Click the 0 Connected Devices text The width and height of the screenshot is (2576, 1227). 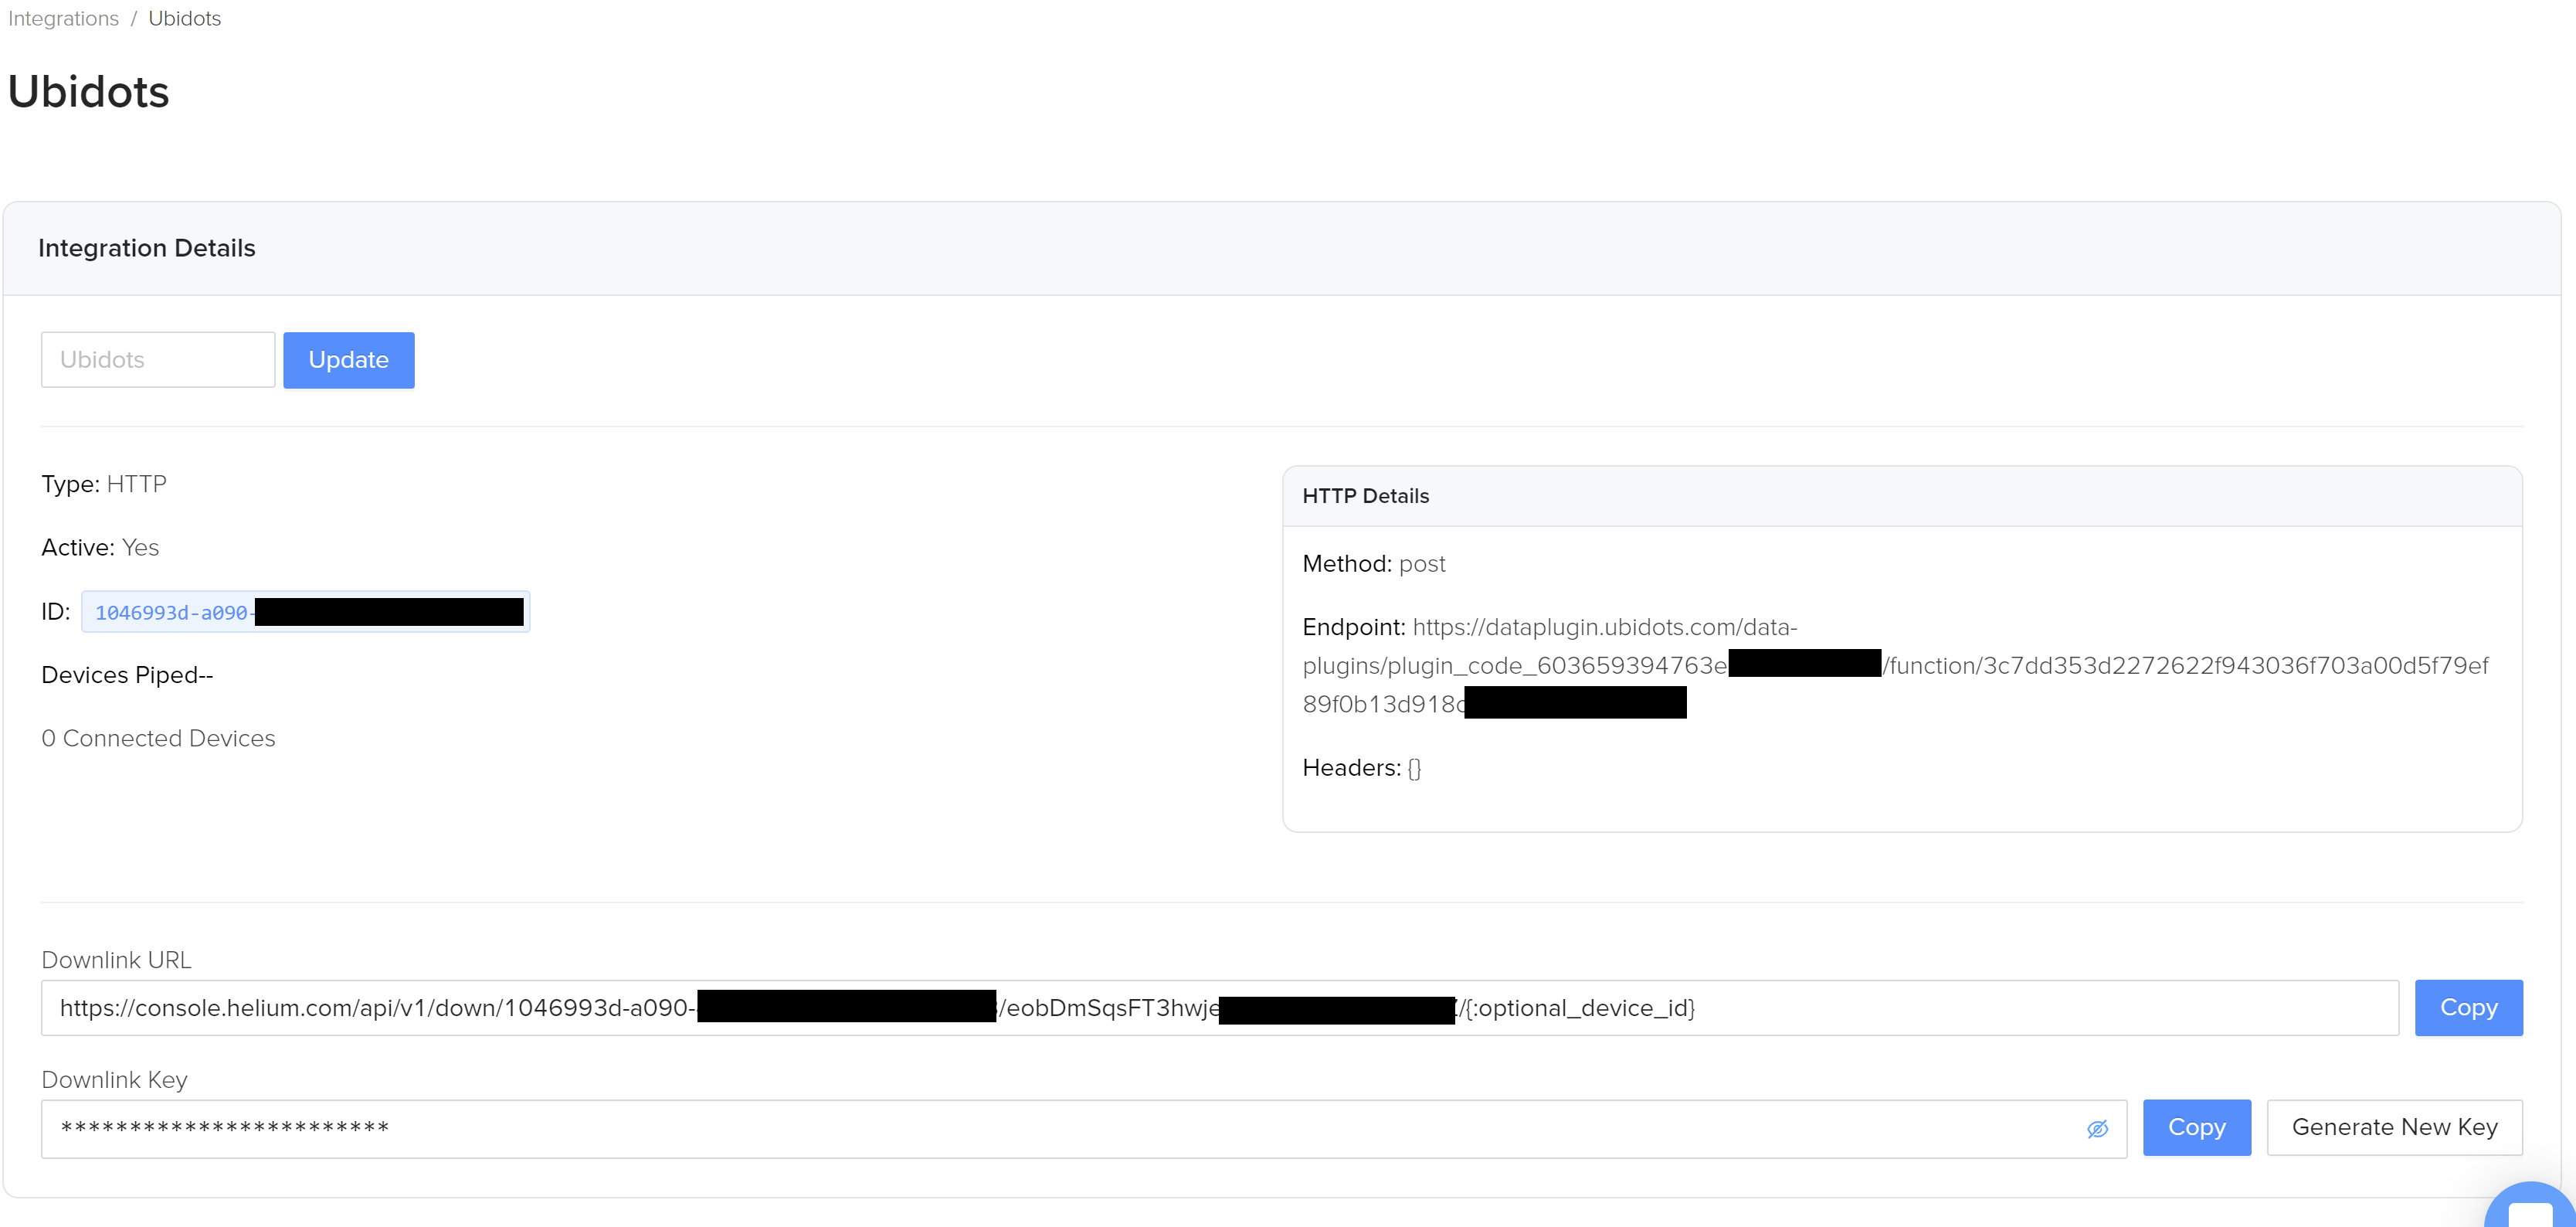158,738
